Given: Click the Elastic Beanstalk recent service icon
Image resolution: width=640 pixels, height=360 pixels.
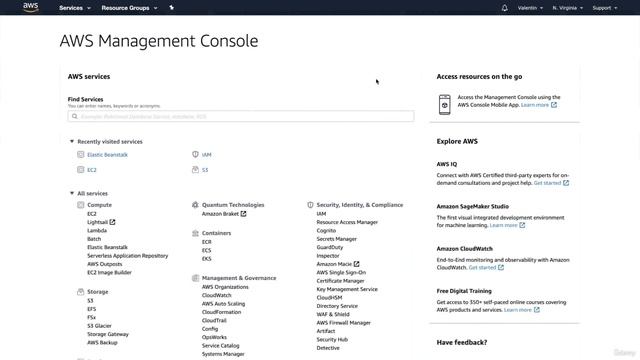Looking at the screenshot, I should pyautogui.click(x=80, y=154).
